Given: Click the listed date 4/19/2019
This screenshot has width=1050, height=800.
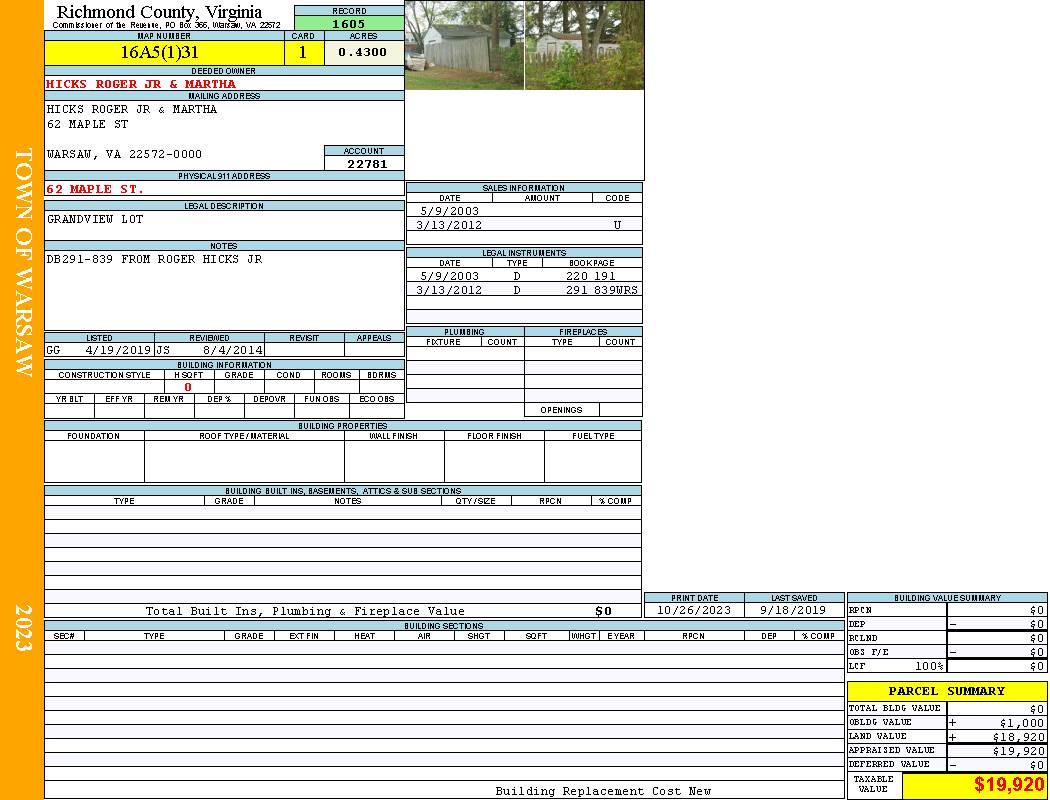Looking at the screenshot, I should [118, 351].
